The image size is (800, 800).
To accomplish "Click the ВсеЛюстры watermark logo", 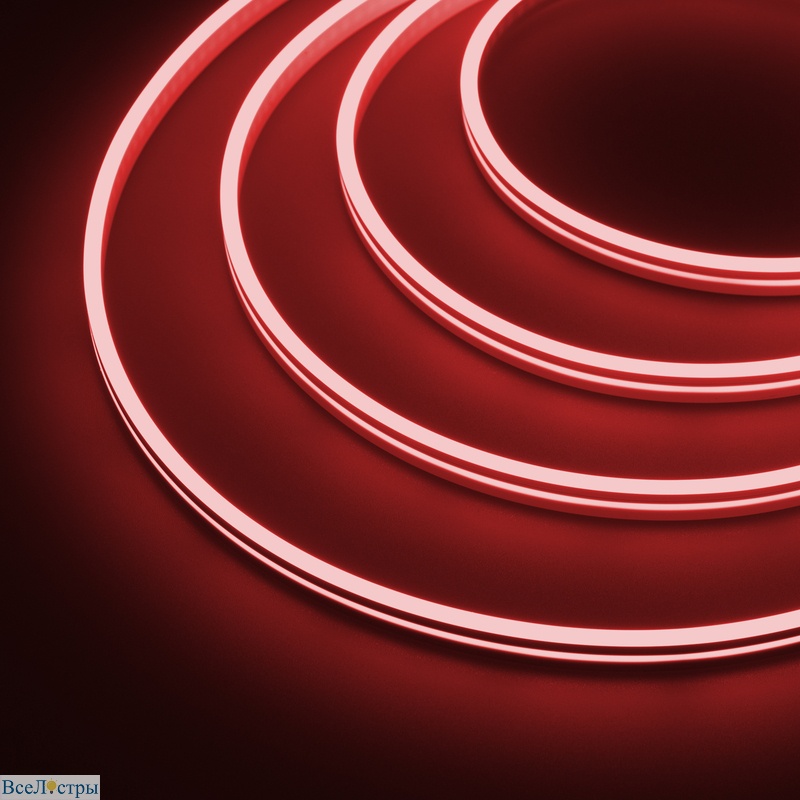I will pos(50,788).
